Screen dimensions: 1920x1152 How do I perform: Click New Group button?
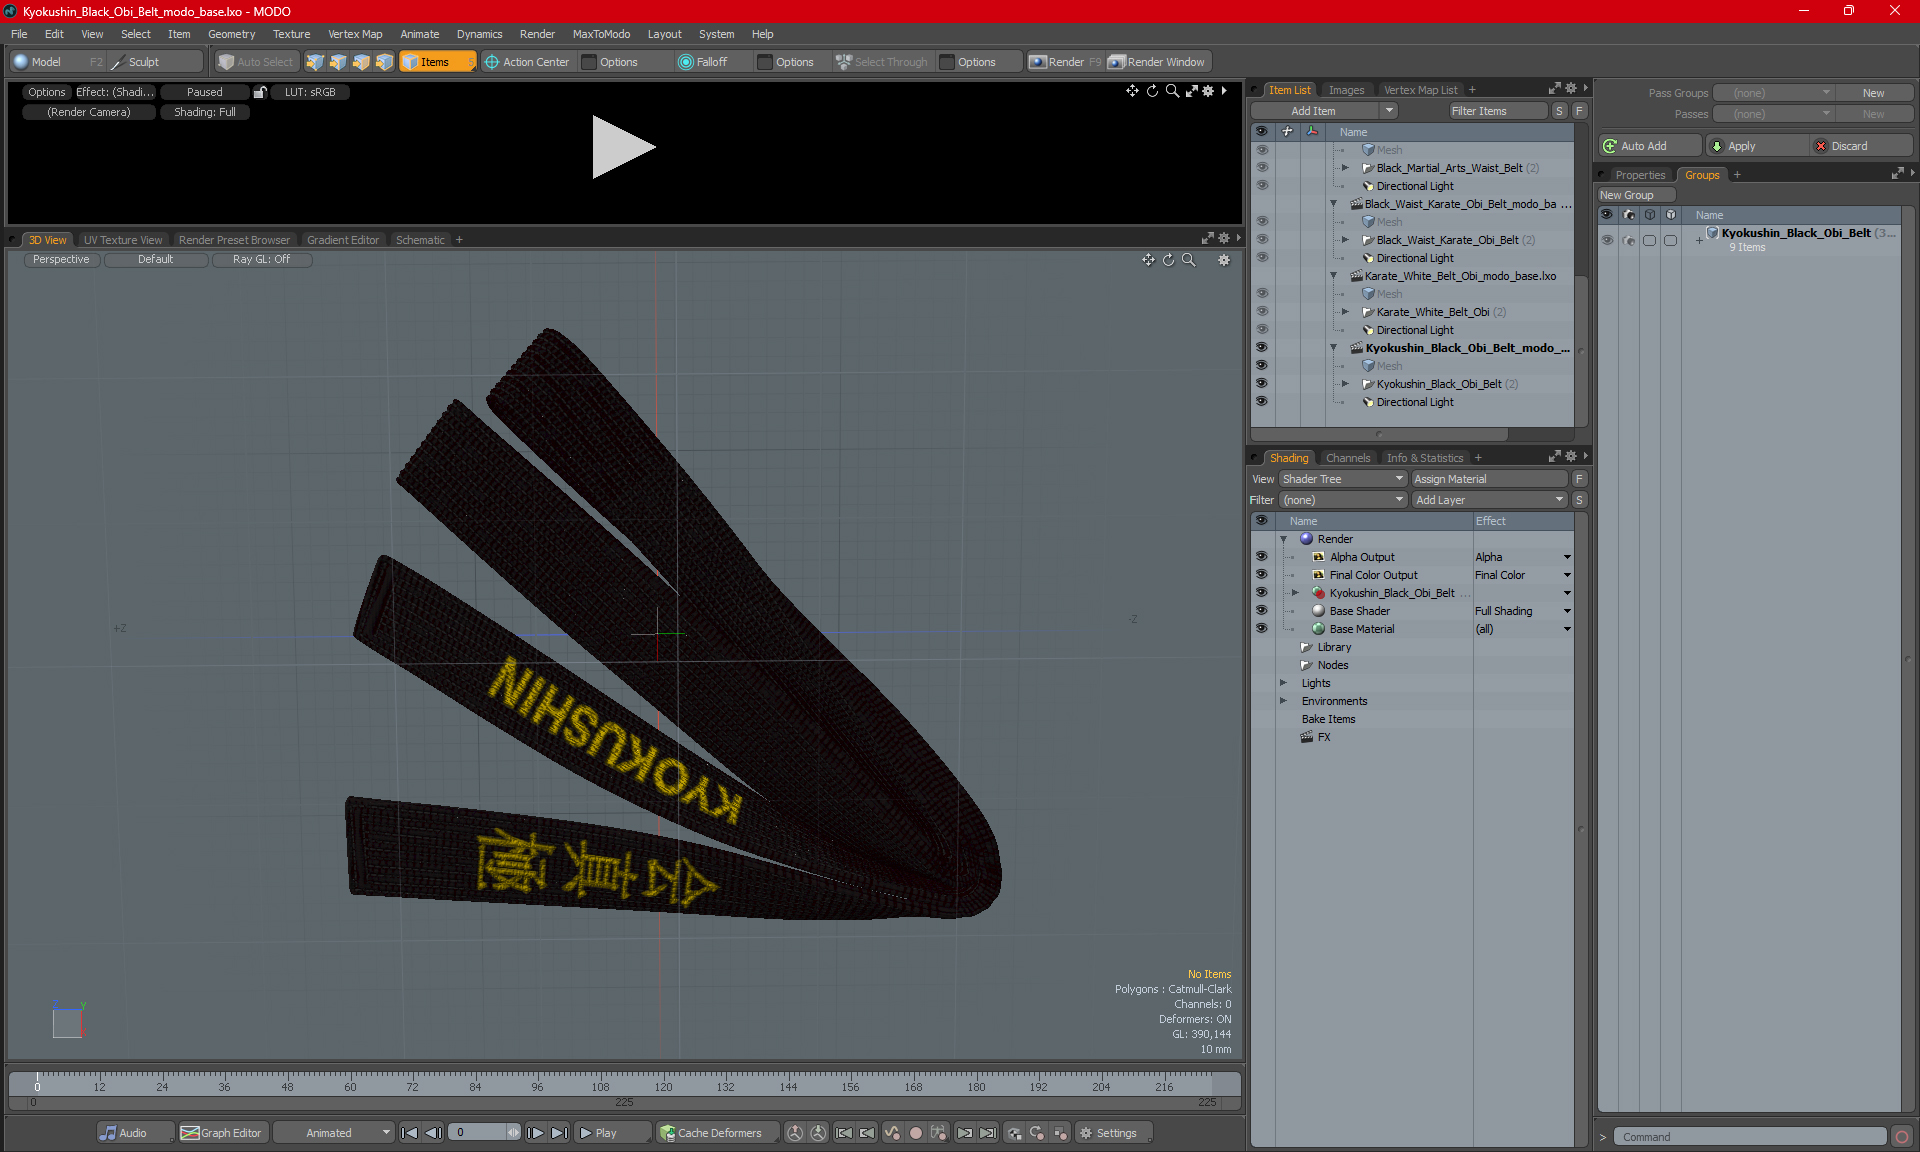click(x=1636, y=195)
